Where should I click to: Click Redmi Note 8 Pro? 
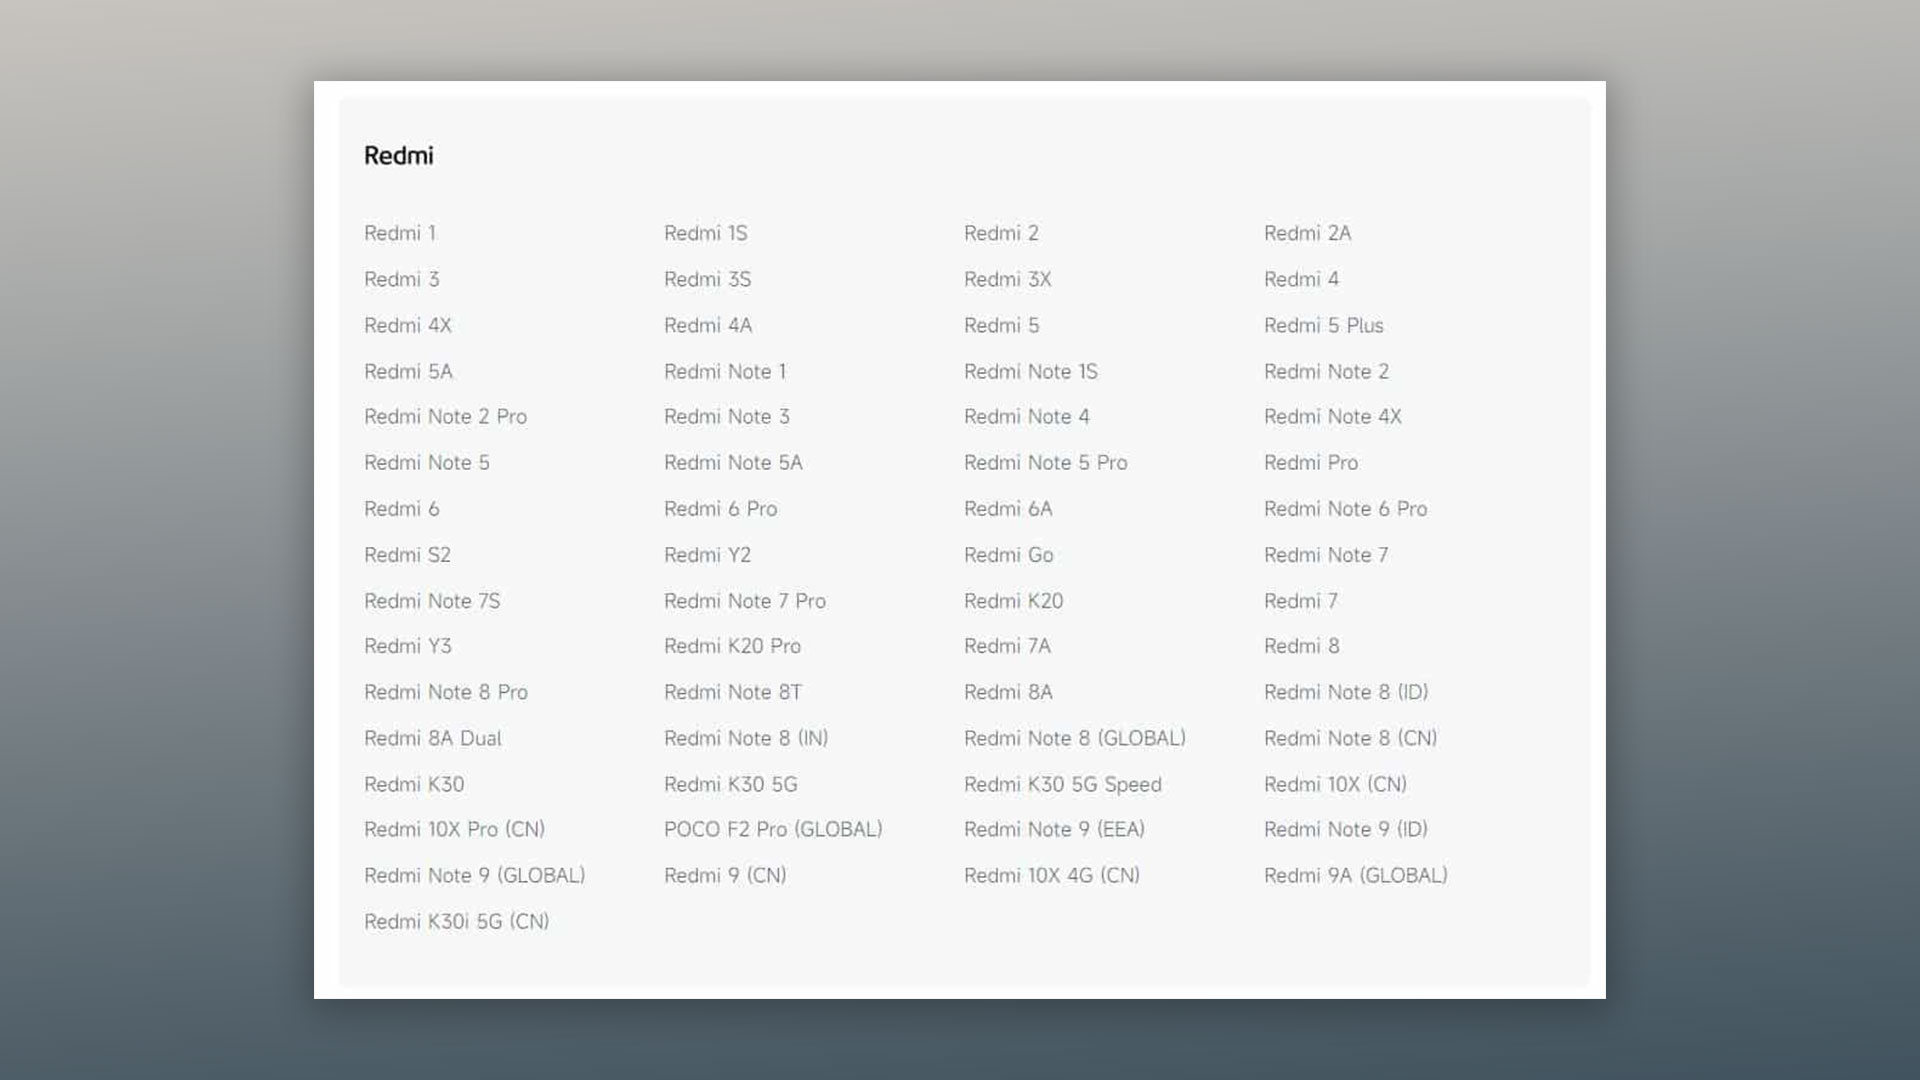tap(446, 692)
